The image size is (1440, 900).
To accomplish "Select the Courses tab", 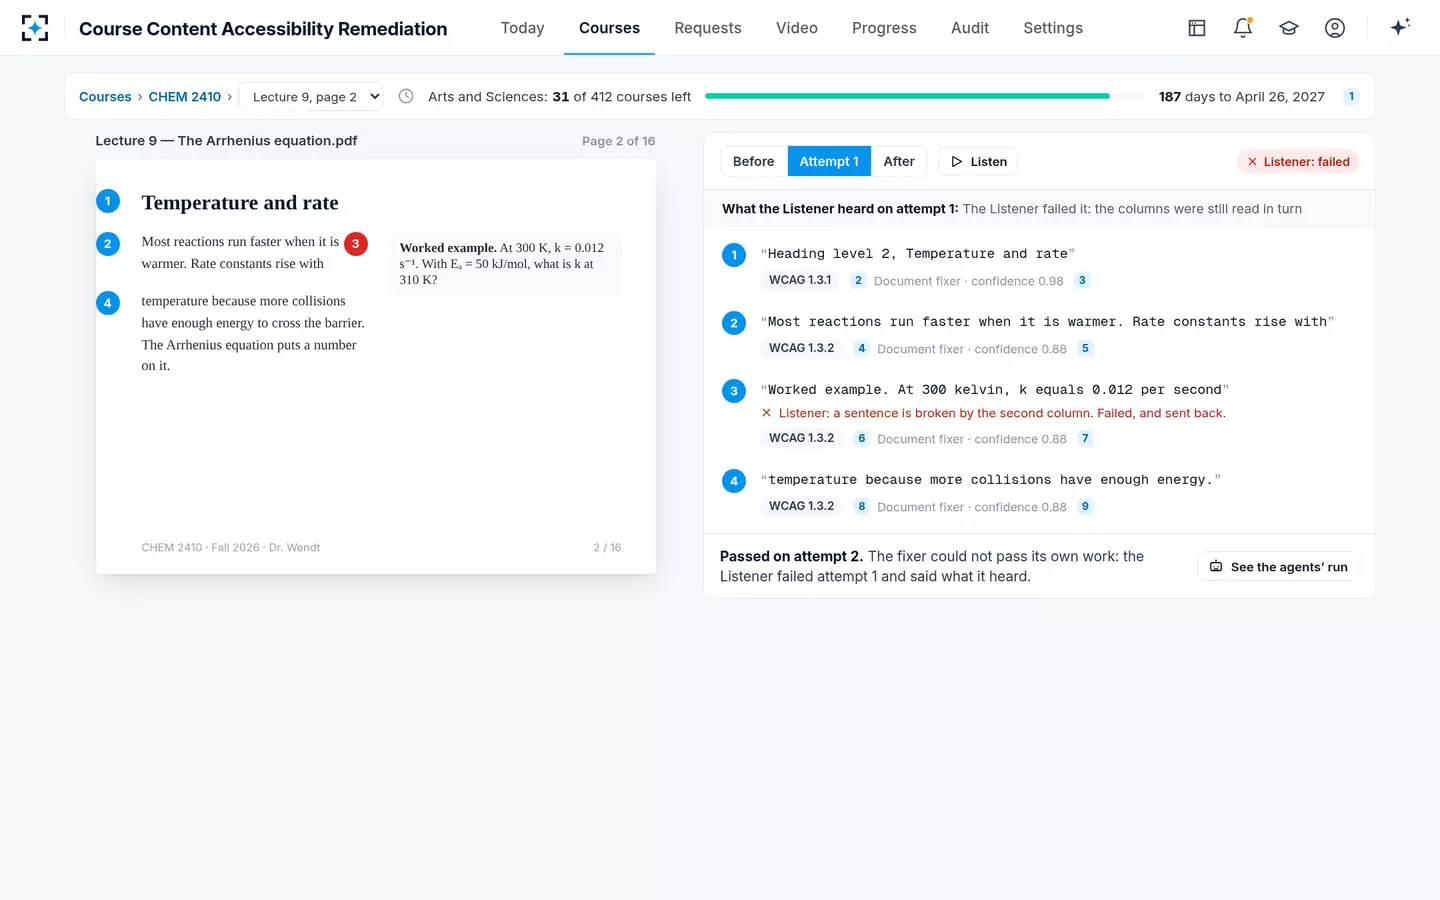I will click(x=609, y=28).
